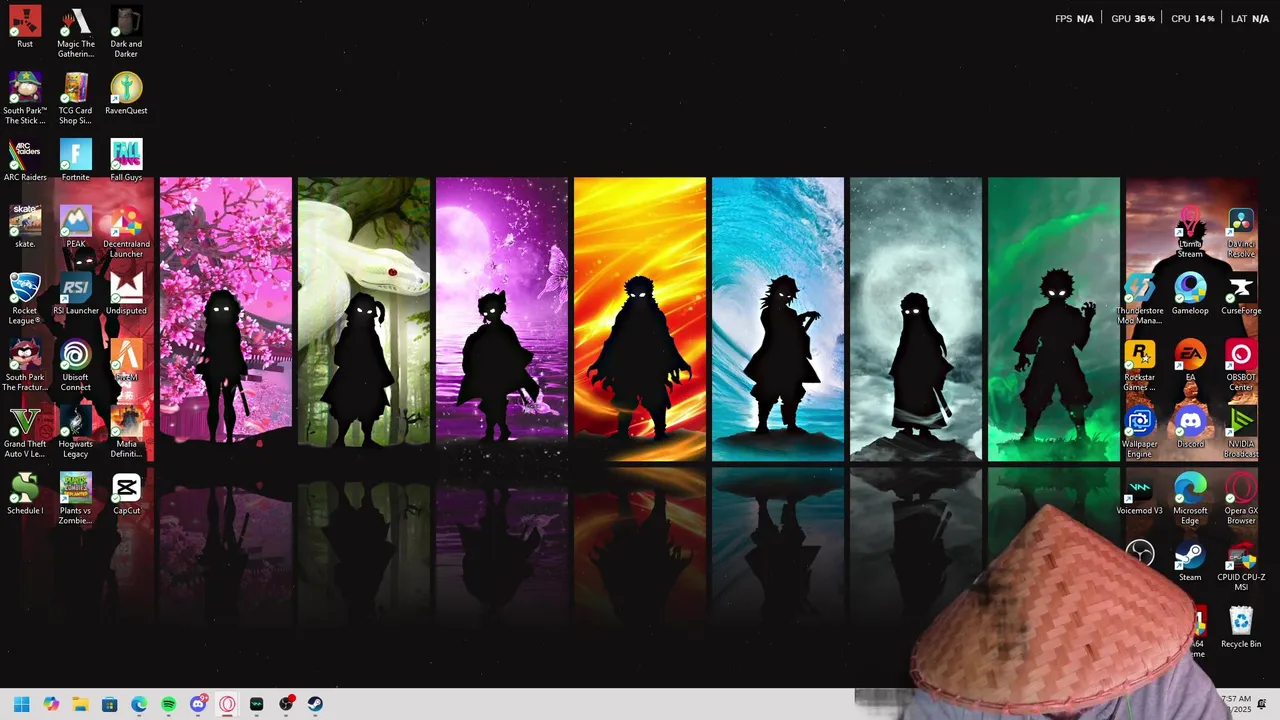
Task: Open Voicemod from the taskbar
Action: pyautogui.click(x=257, y=704)
